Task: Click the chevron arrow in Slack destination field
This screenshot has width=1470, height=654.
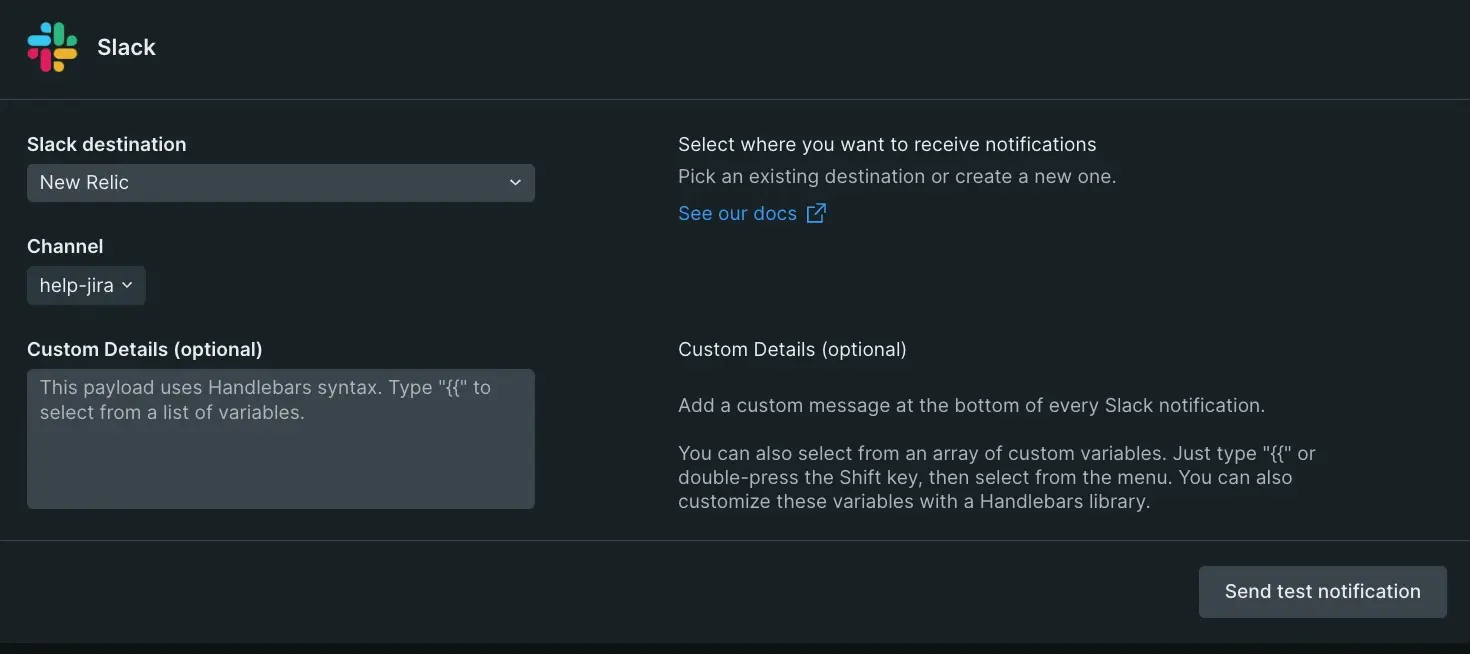Action: (x=515, y=183)
